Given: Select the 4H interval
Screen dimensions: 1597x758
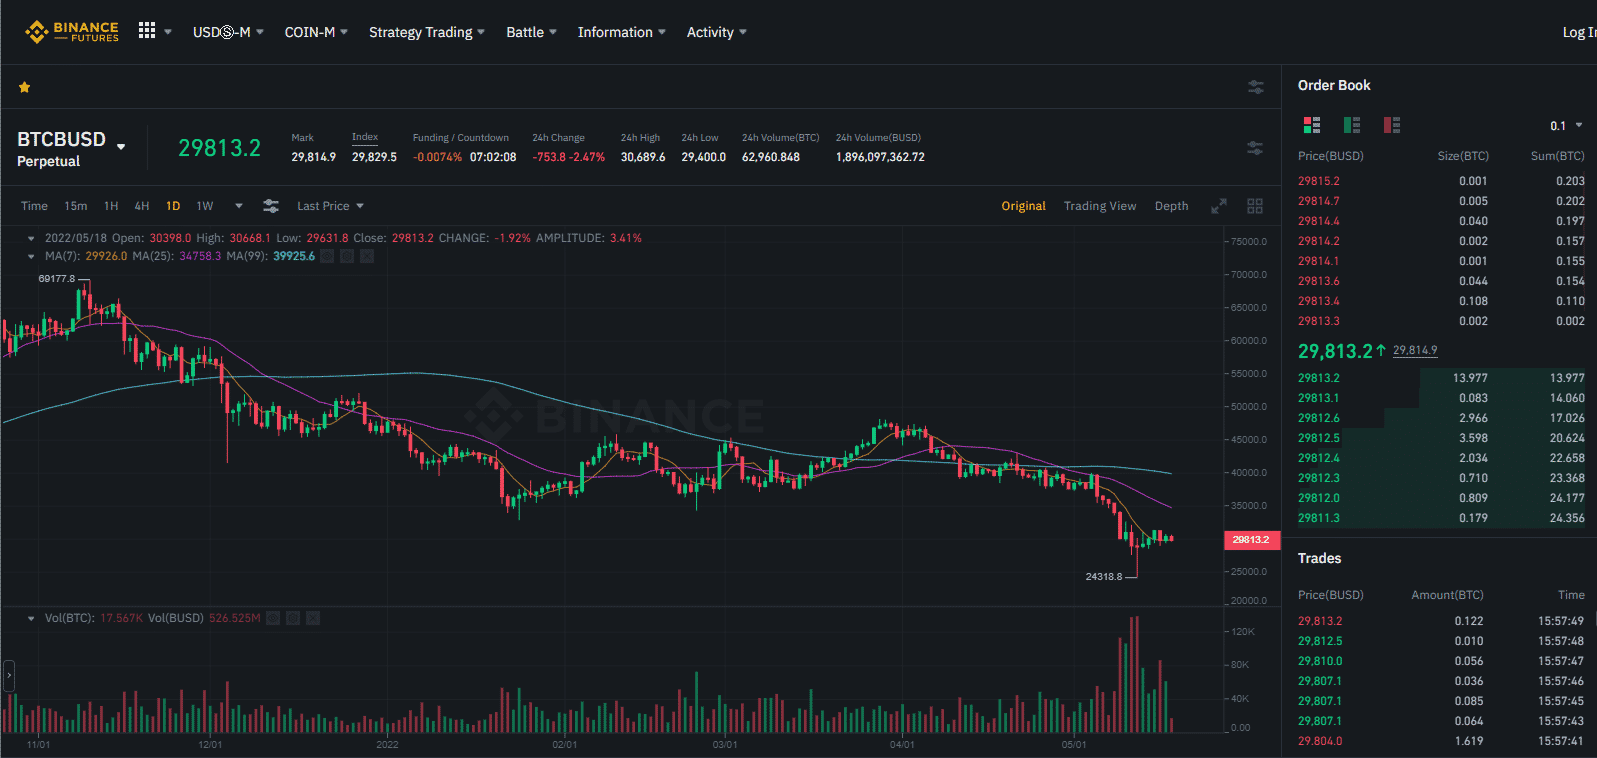Looking at the screenshot, I should click(142, 206).
